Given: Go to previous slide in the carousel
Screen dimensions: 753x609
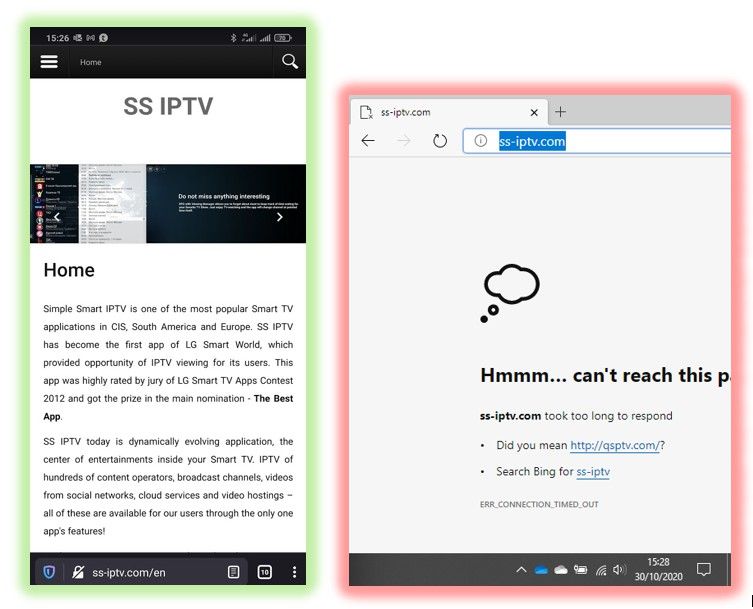Looking at the screenshot, I should coord(57,217).
